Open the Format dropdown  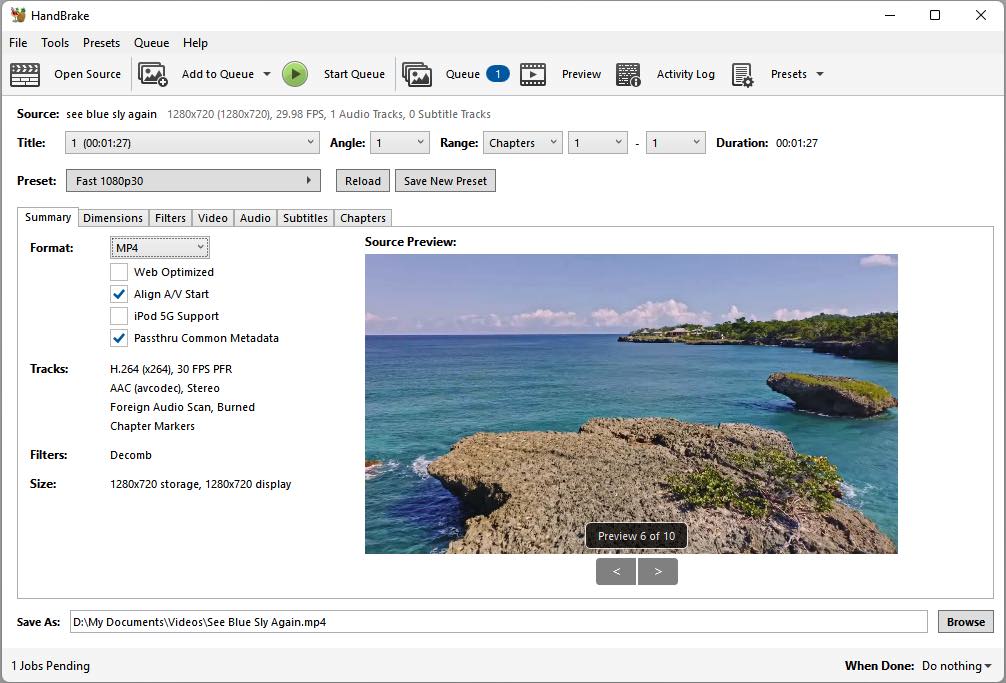click(x=159, y=247)
